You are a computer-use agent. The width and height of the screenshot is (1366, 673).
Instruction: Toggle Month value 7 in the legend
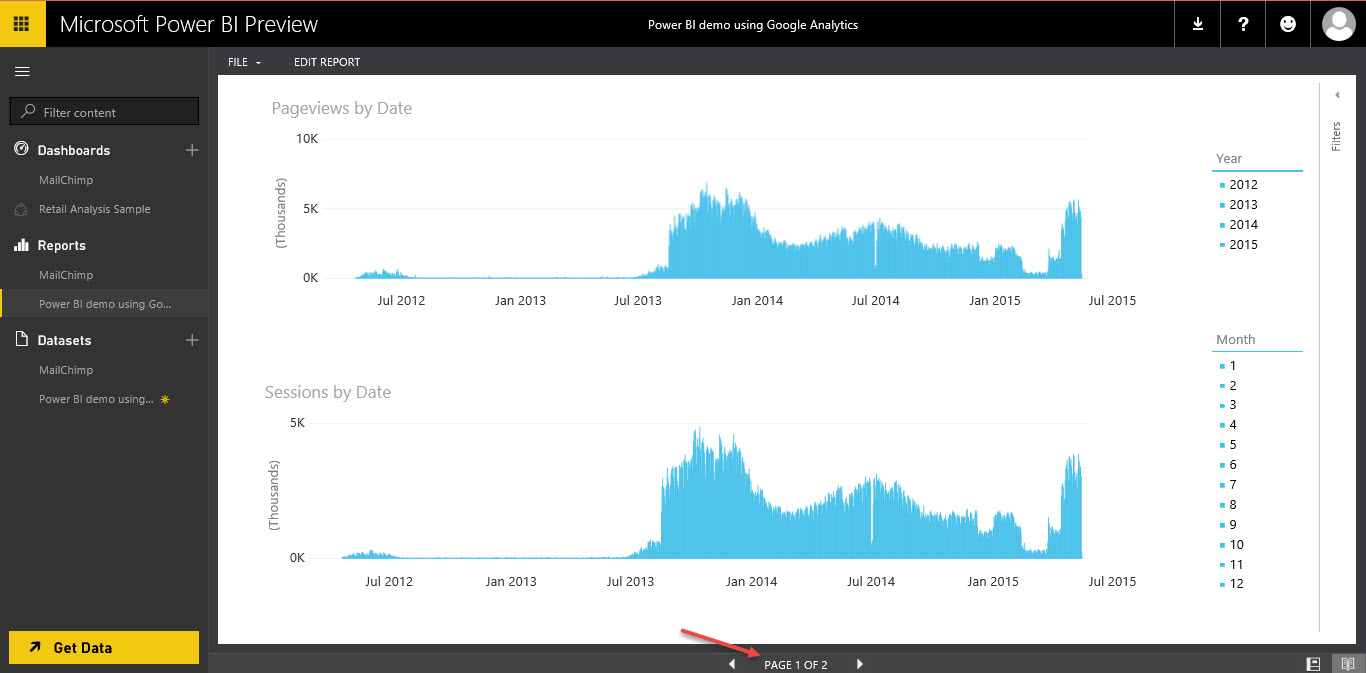(x=1231, y=484)
